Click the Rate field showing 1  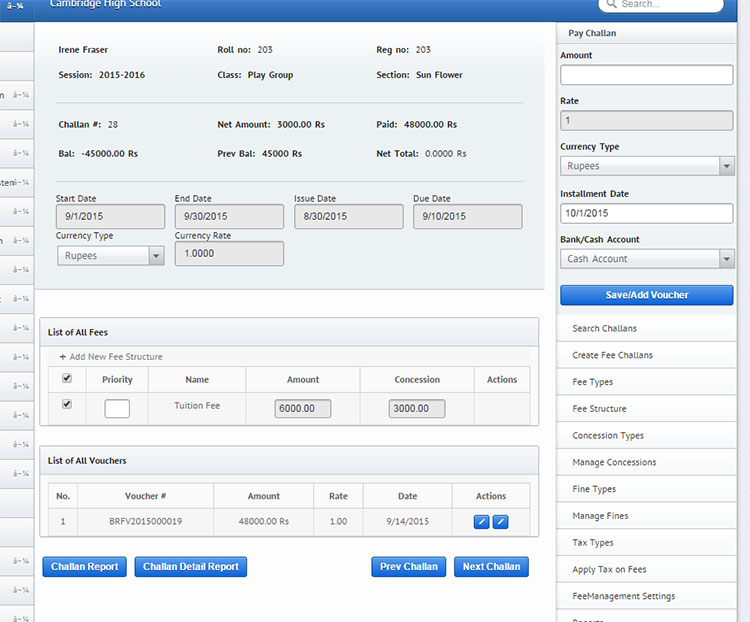click(x=647, y=121)
